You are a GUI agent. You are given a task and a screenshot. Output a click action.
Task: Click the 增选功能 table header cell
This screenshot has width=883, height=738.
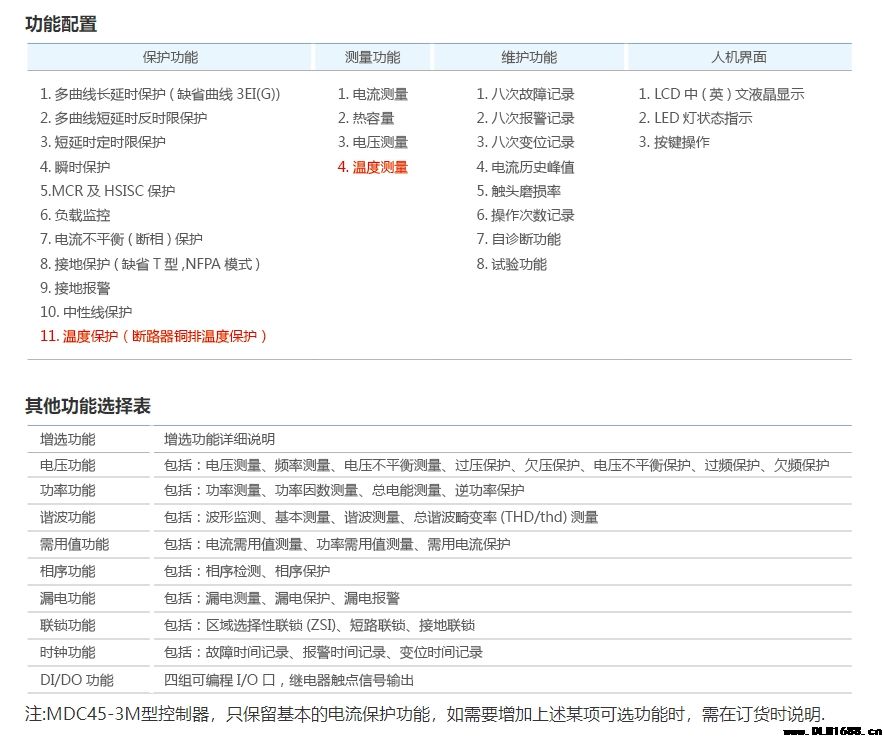click(x=68, y=439)
